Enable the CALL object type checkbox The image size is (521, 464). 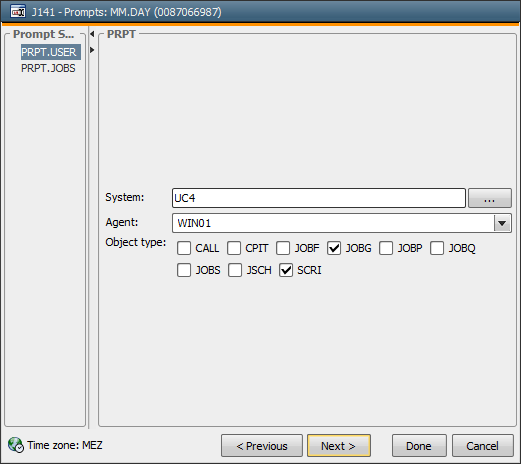tap(184, 248)
